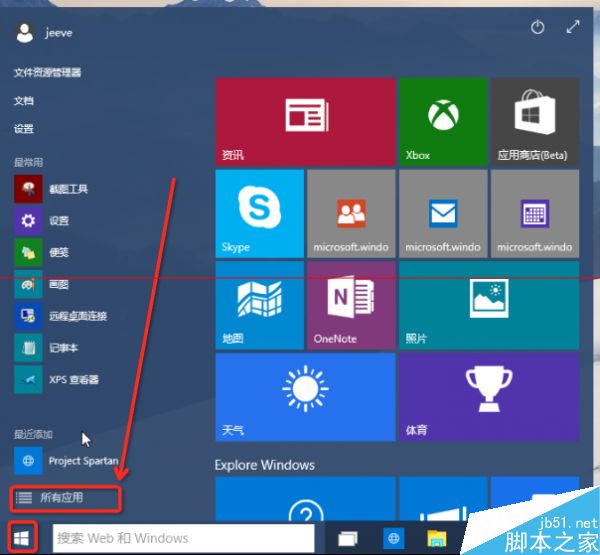600x555 pixels.
Task: Click the jeeve user avatar
Action: point(25,33)
